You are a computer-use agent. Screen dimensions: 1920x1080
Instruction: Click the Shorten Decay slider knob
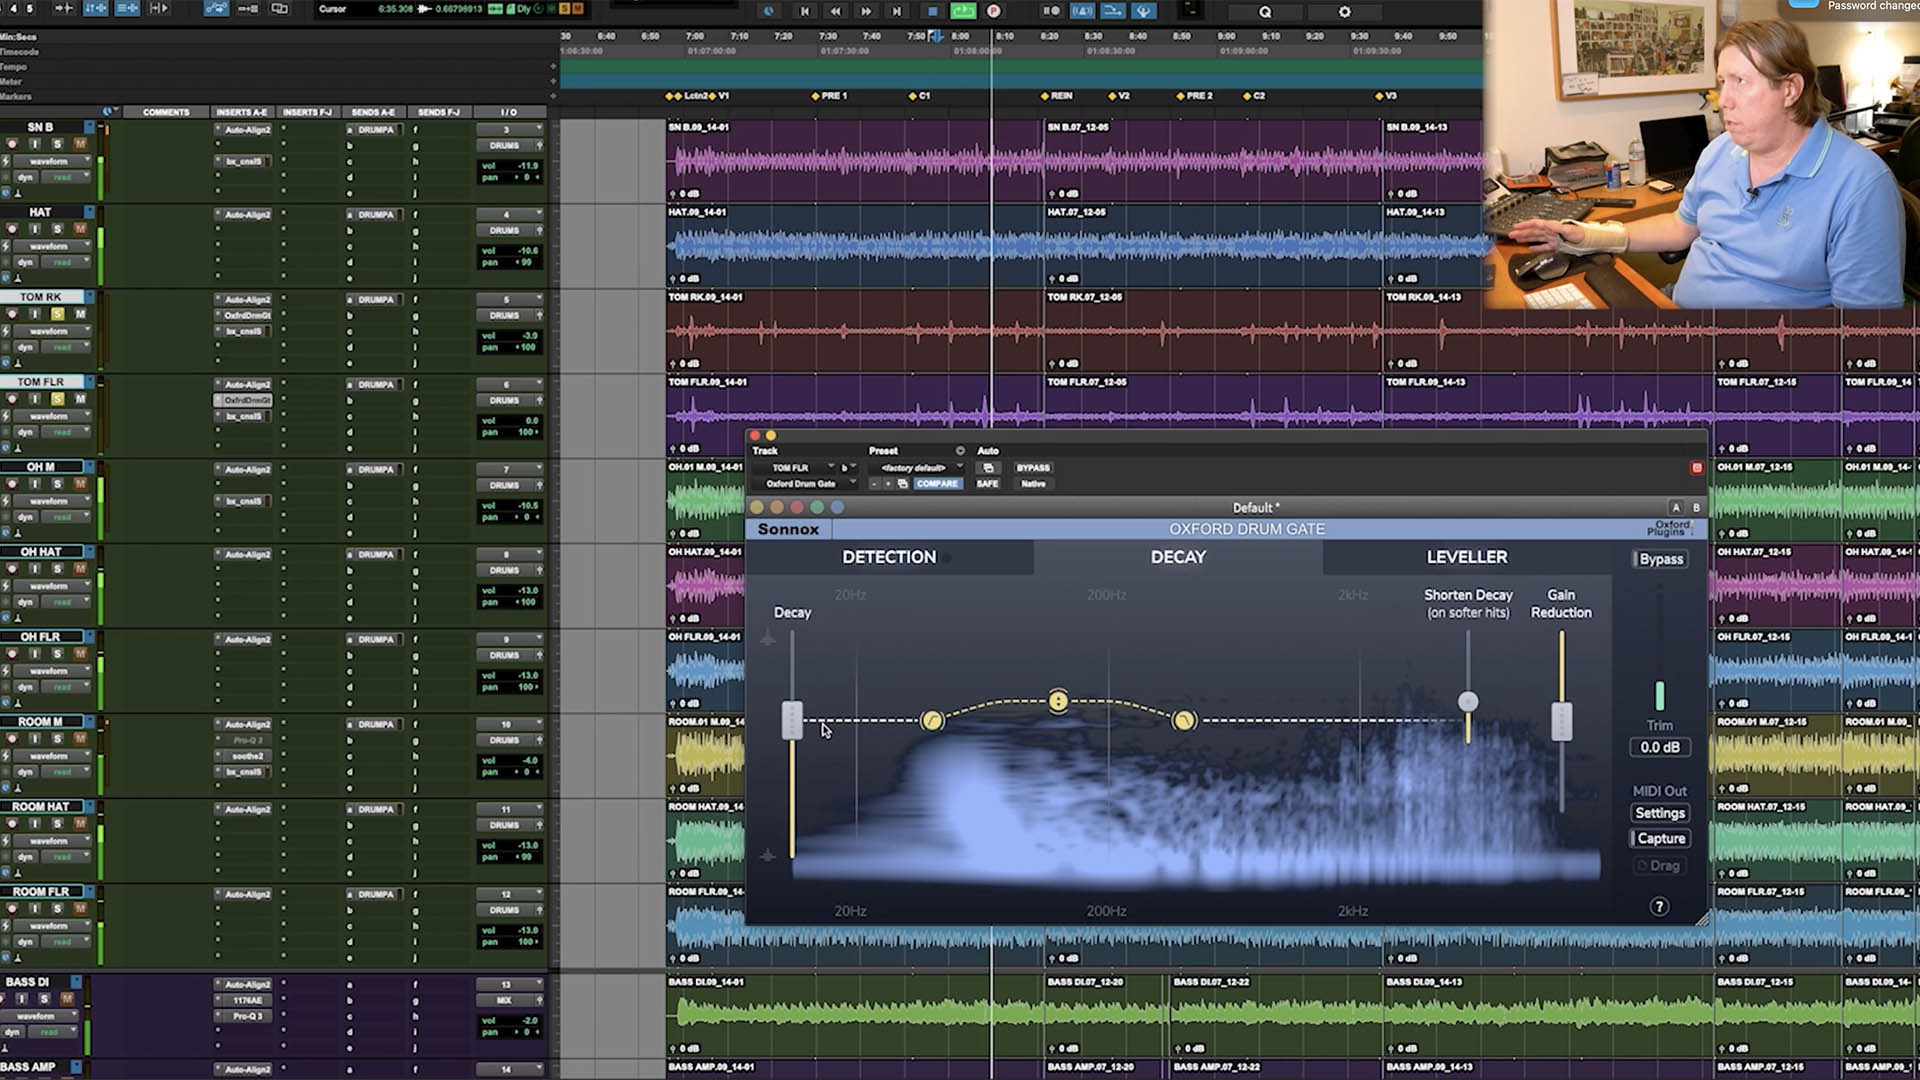1468,702
